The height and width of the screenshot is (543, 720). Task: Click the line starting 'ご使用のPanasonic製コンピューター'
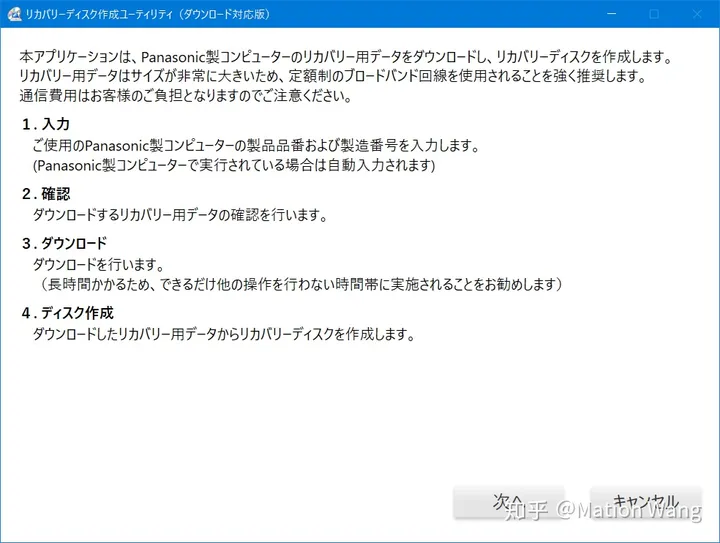[256, 146]
